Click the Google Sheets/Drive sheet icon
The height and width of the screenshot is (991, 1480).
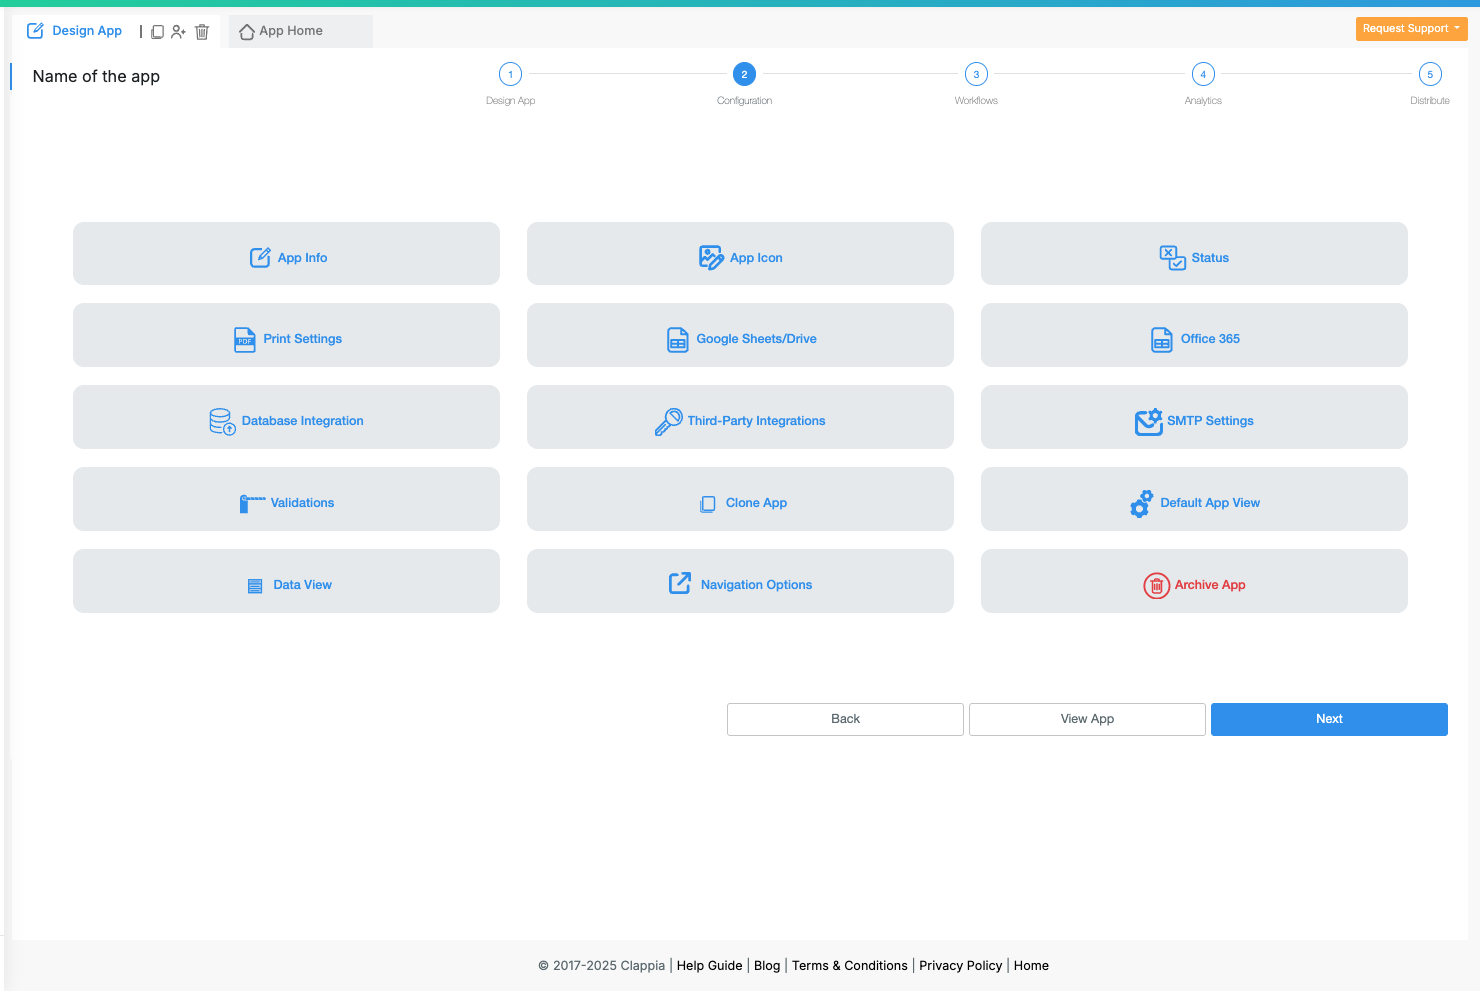click(678, 340)
